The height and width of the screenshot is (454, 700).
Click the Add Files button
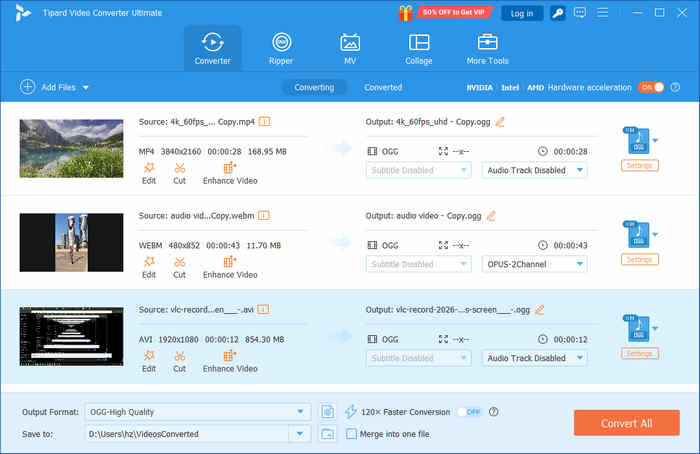(x=48, y=87)
